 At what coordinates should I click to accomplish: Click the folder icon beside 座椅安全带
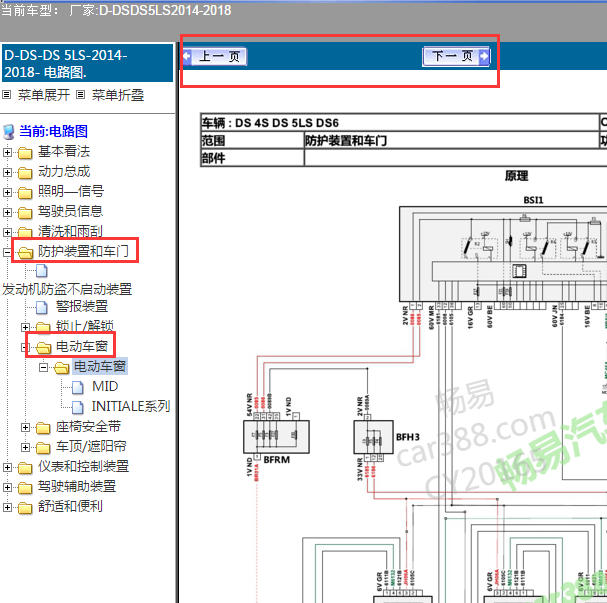coord(43,428)
